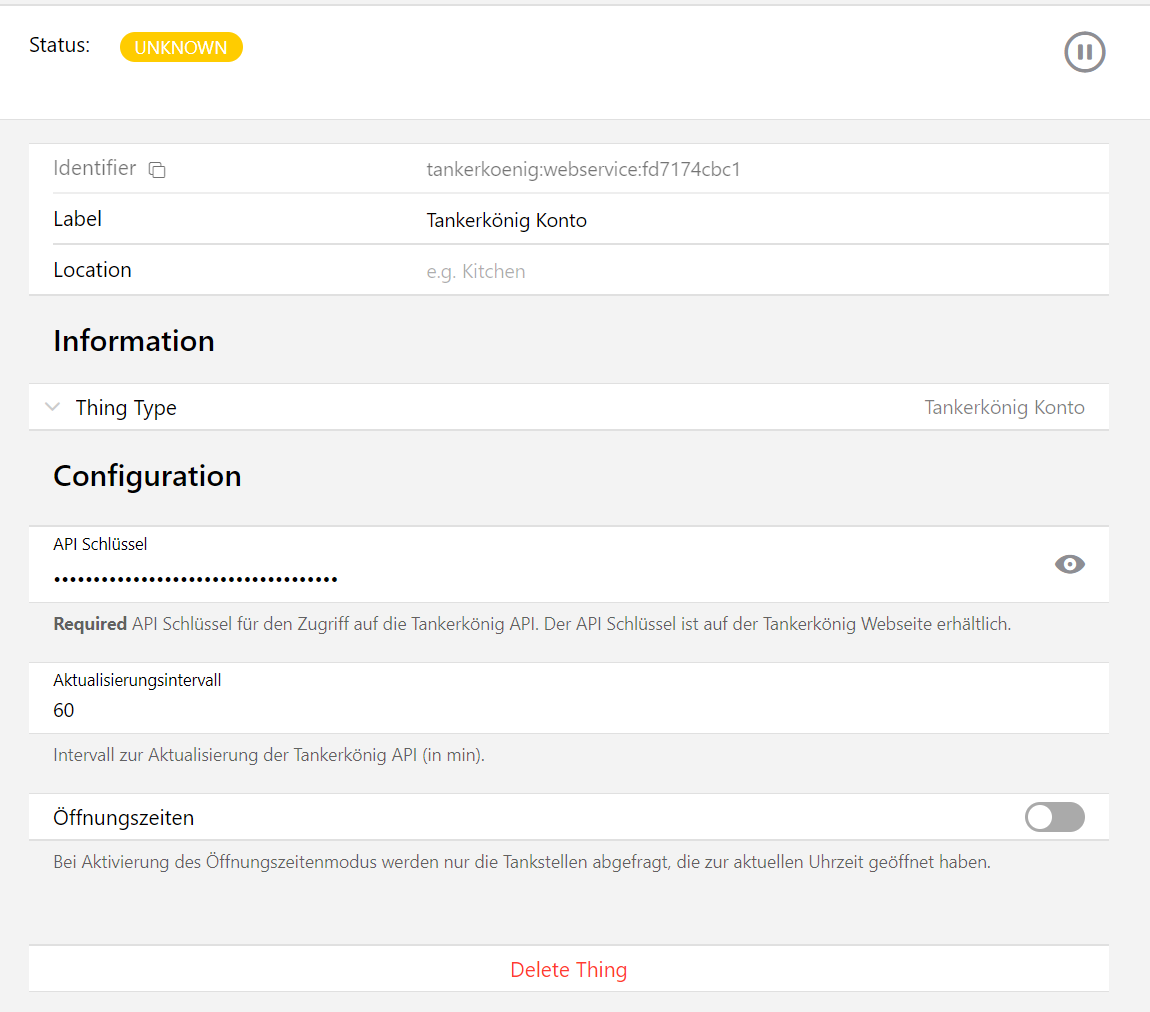Click the Intervall zur Aktualisierung description
The image size is (1150, 1012).
click(269, 755)
